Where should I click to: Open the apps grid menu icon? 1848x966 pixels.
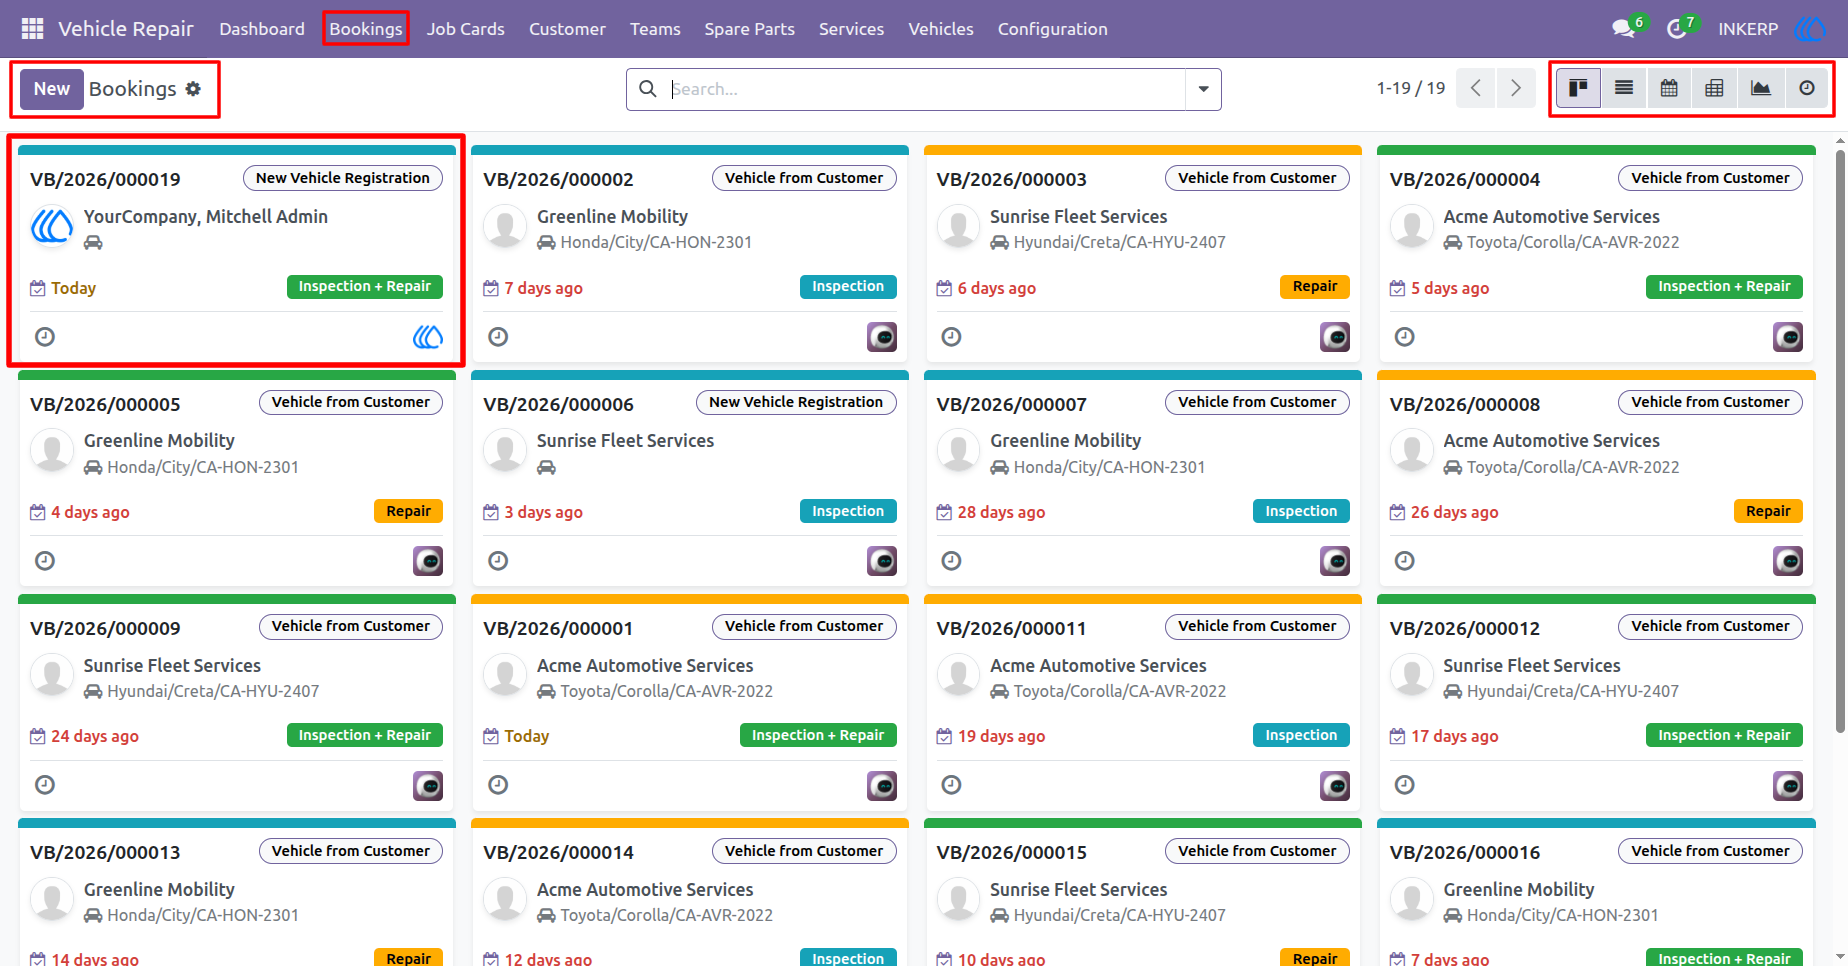(32, 29)
